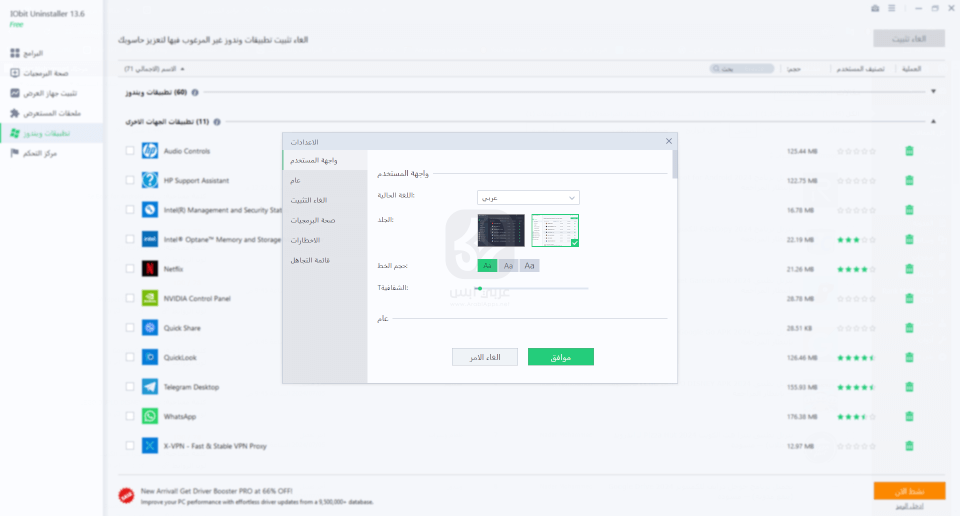Click the search field in list header
This screenshot has width=960, height=516.
pos(742,69)
